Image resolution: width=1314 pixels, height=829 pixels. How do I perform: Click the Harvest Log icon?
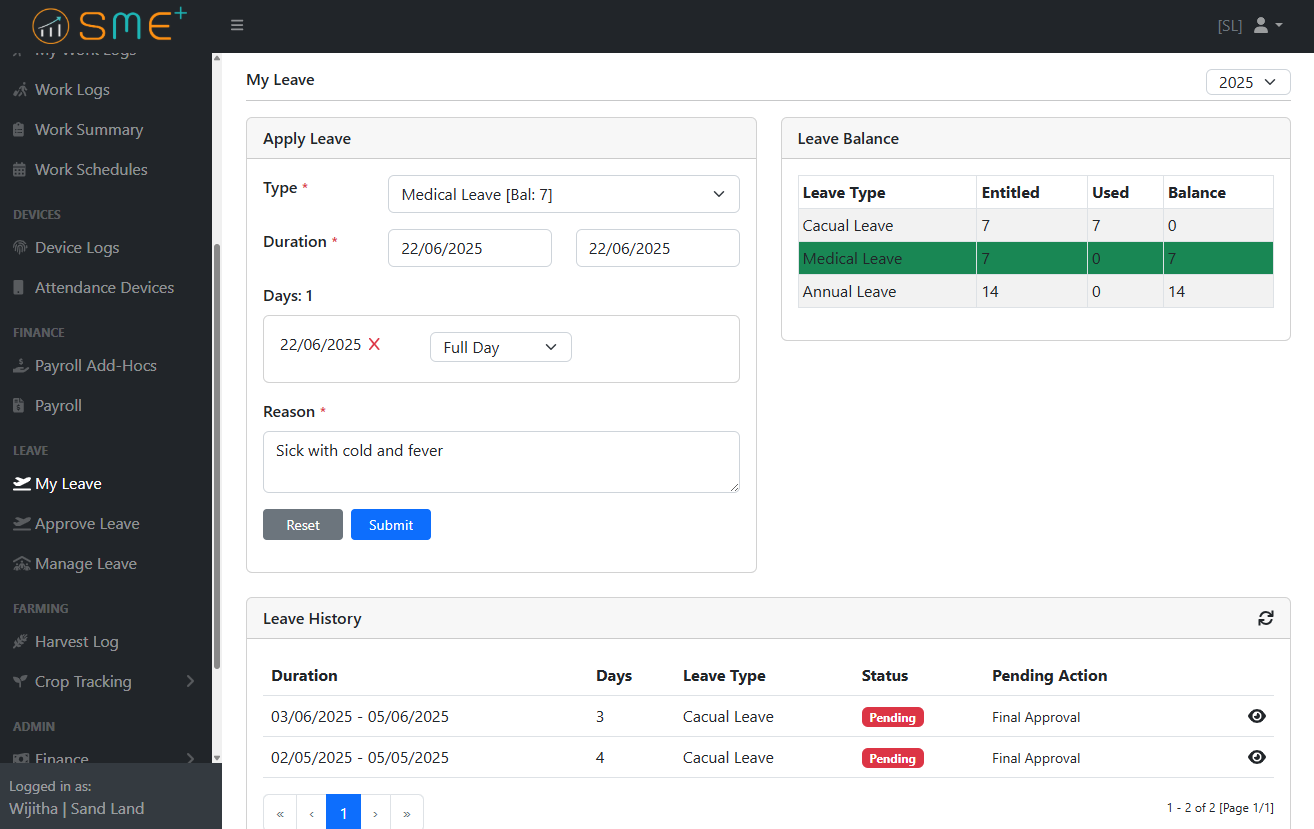point(20,641)
